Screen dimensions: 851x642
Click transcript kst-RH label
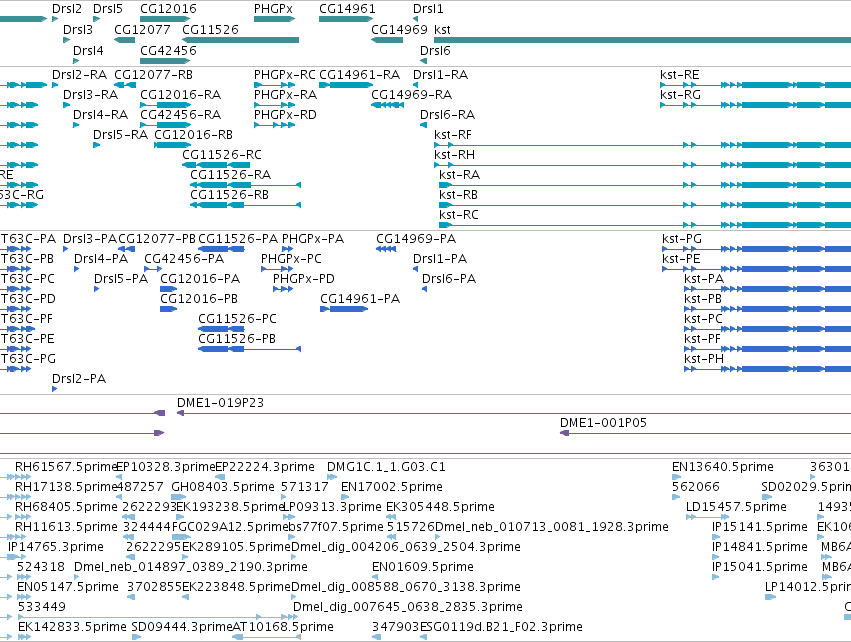pos(454,155)
